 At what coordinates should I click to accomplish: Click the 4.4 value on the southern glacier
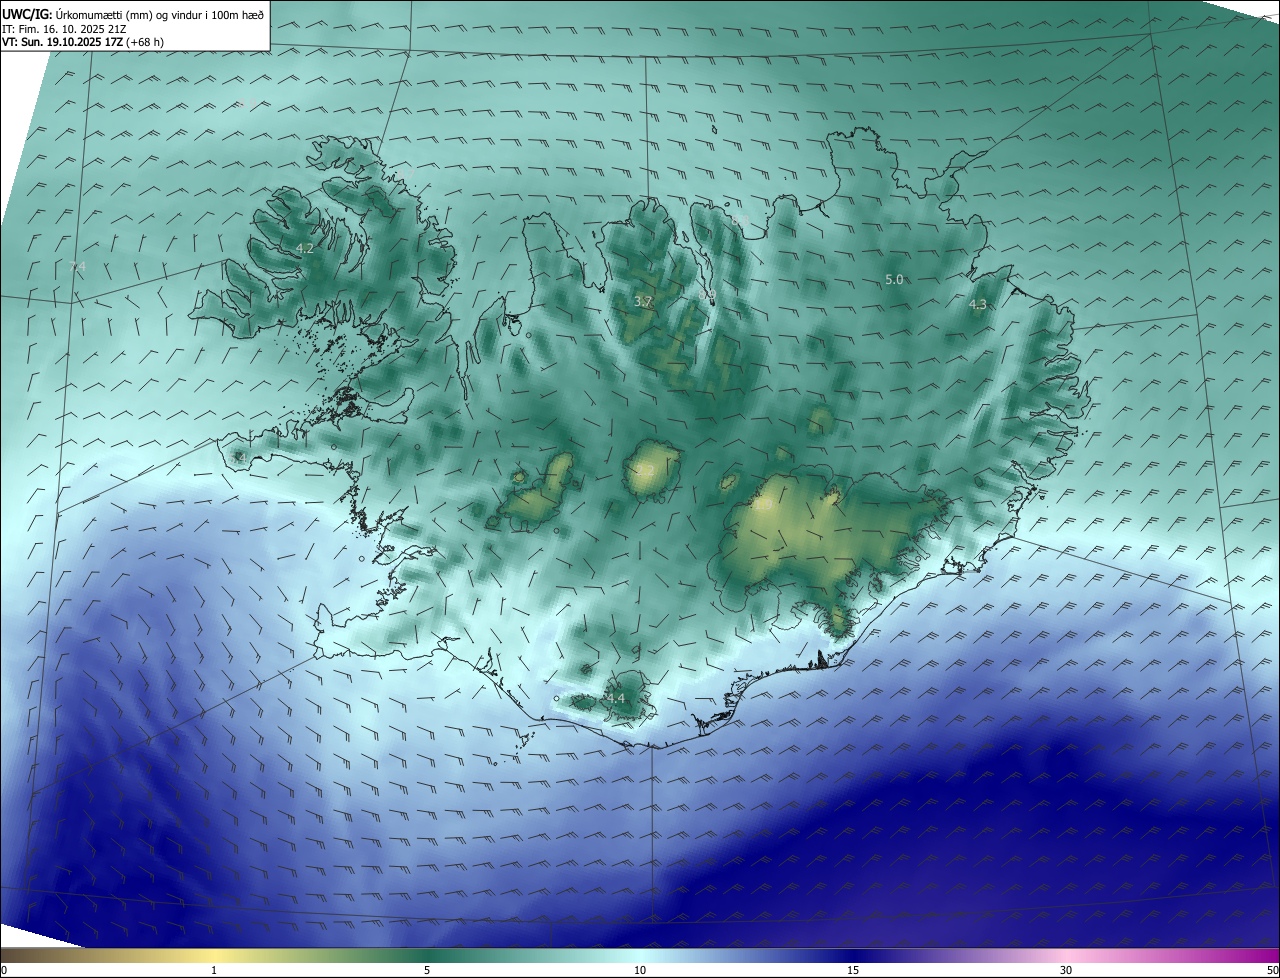point(616,698)
